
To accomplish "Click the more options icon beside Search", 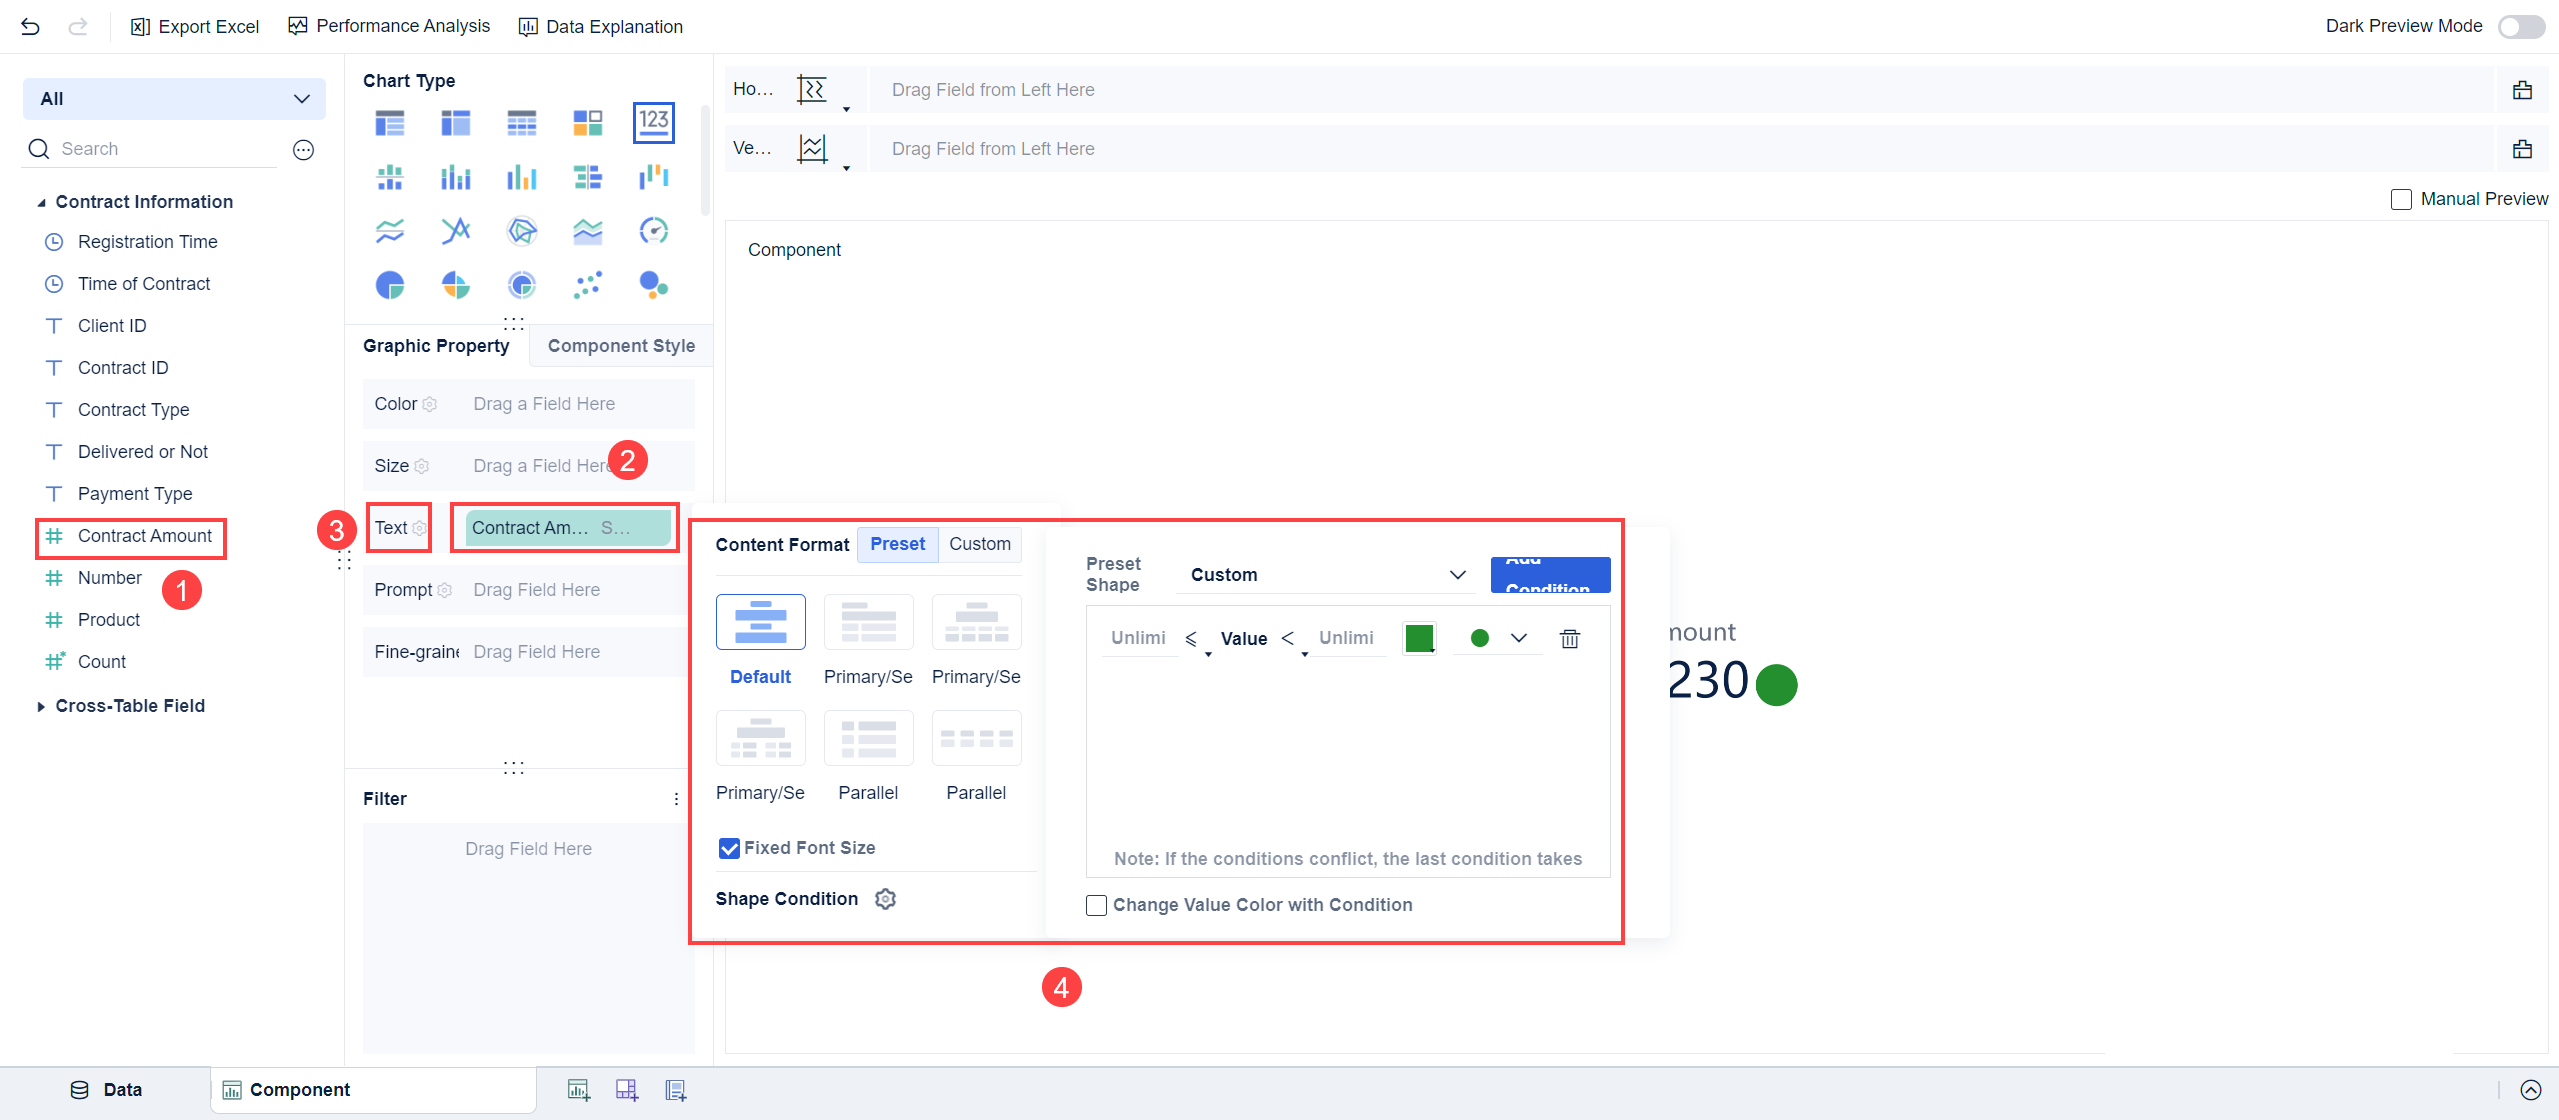I will pyautogui.click(x=303, y=150).
